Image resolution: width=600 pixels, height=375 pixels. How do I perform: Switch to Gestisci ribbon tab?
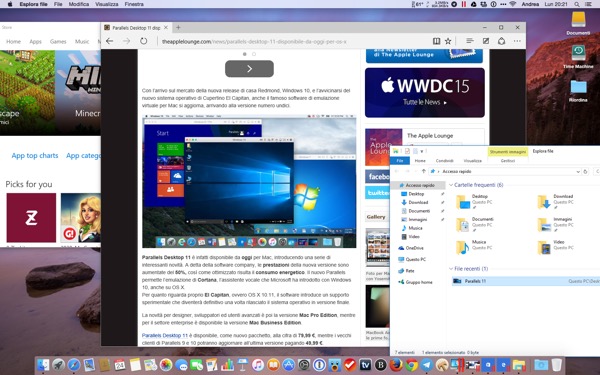click(x=508, y=161)
